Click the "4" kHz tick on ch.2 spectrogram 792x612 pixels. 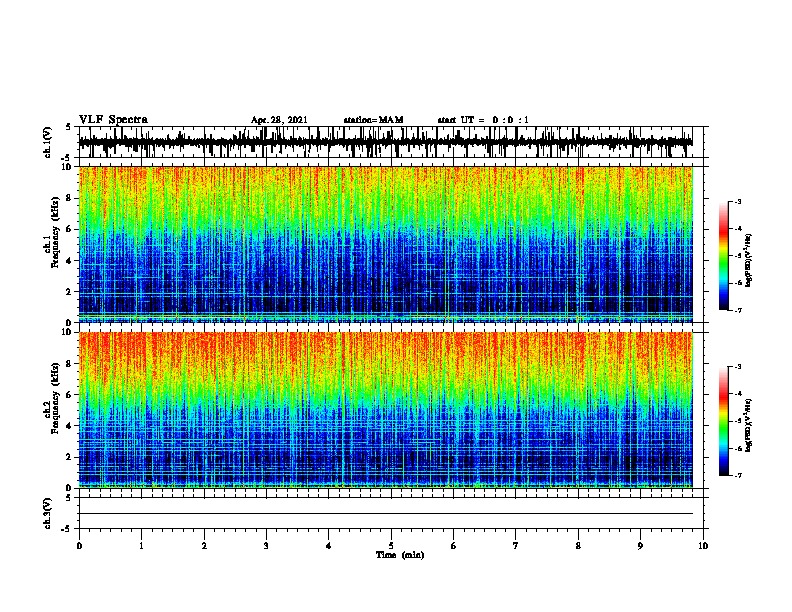(x=69, y=426)
